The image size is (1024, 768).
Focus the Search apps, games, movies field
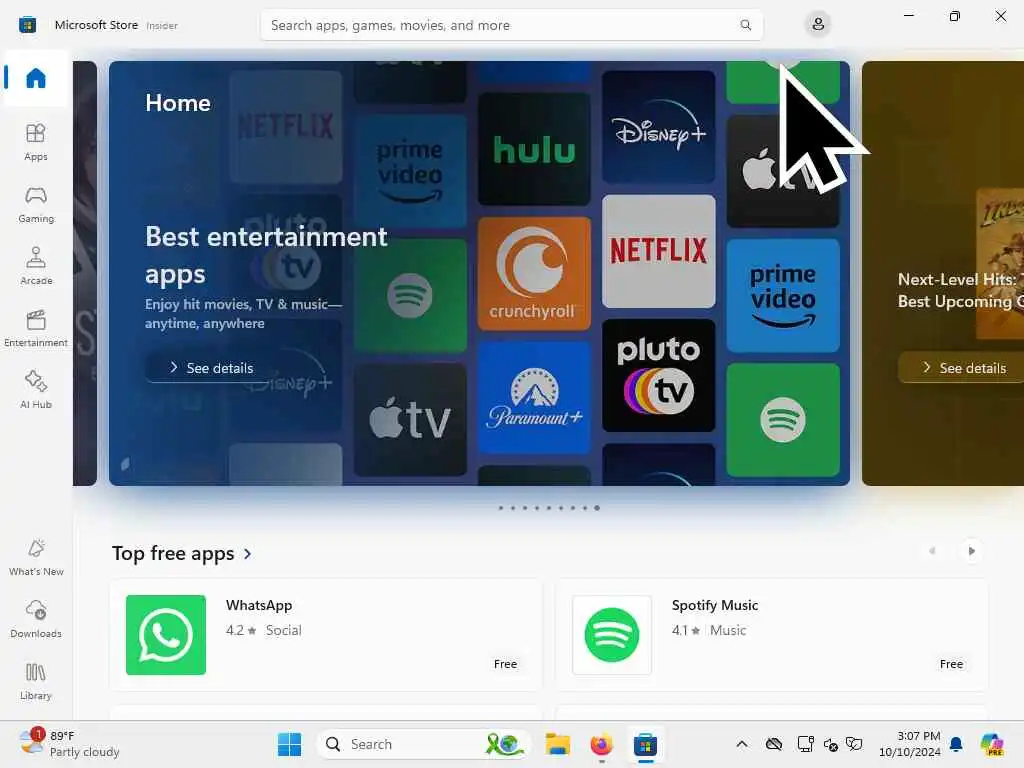[511, 25]
